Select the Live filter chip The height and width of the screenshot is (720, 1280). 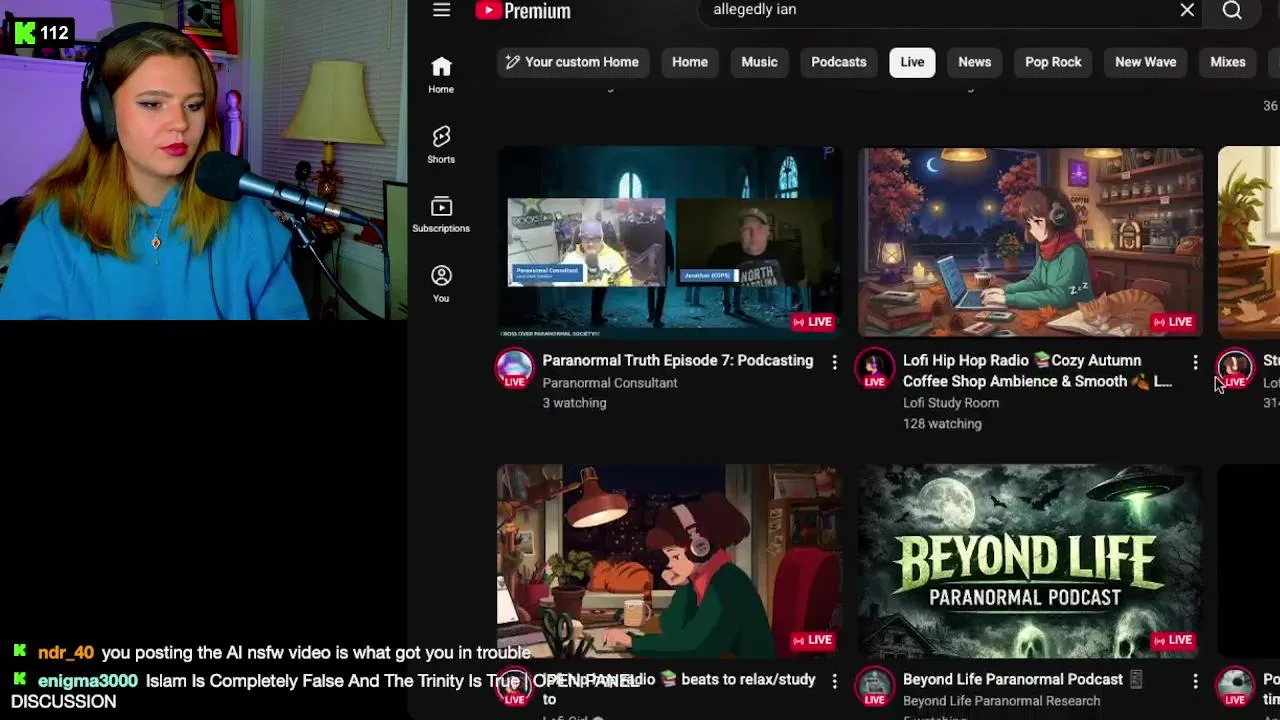pos(912,62)
